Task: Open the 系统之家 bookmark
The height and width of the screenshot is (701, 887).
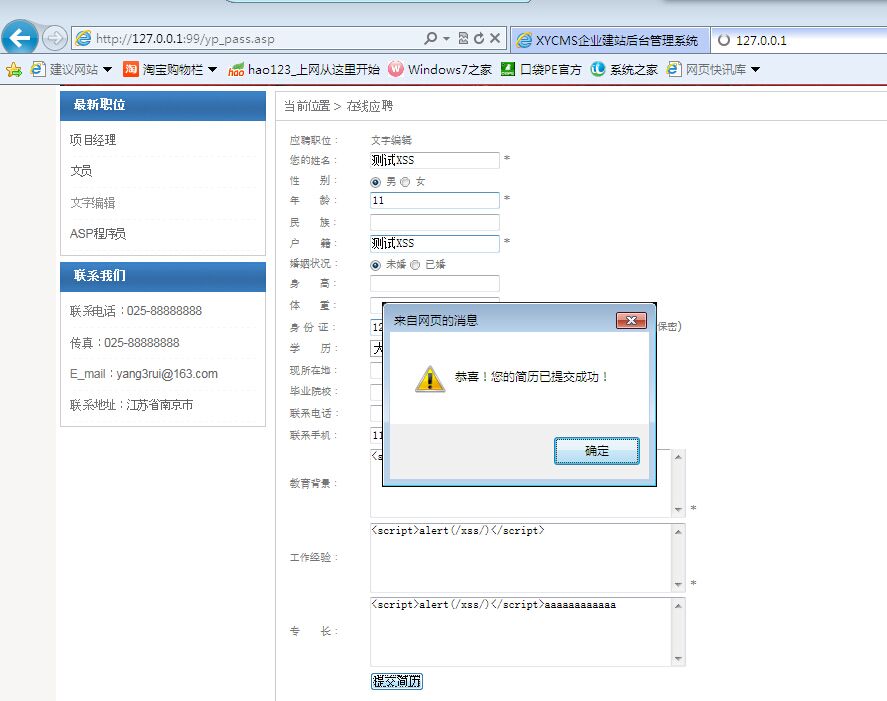Action: [x=624, y=69]
